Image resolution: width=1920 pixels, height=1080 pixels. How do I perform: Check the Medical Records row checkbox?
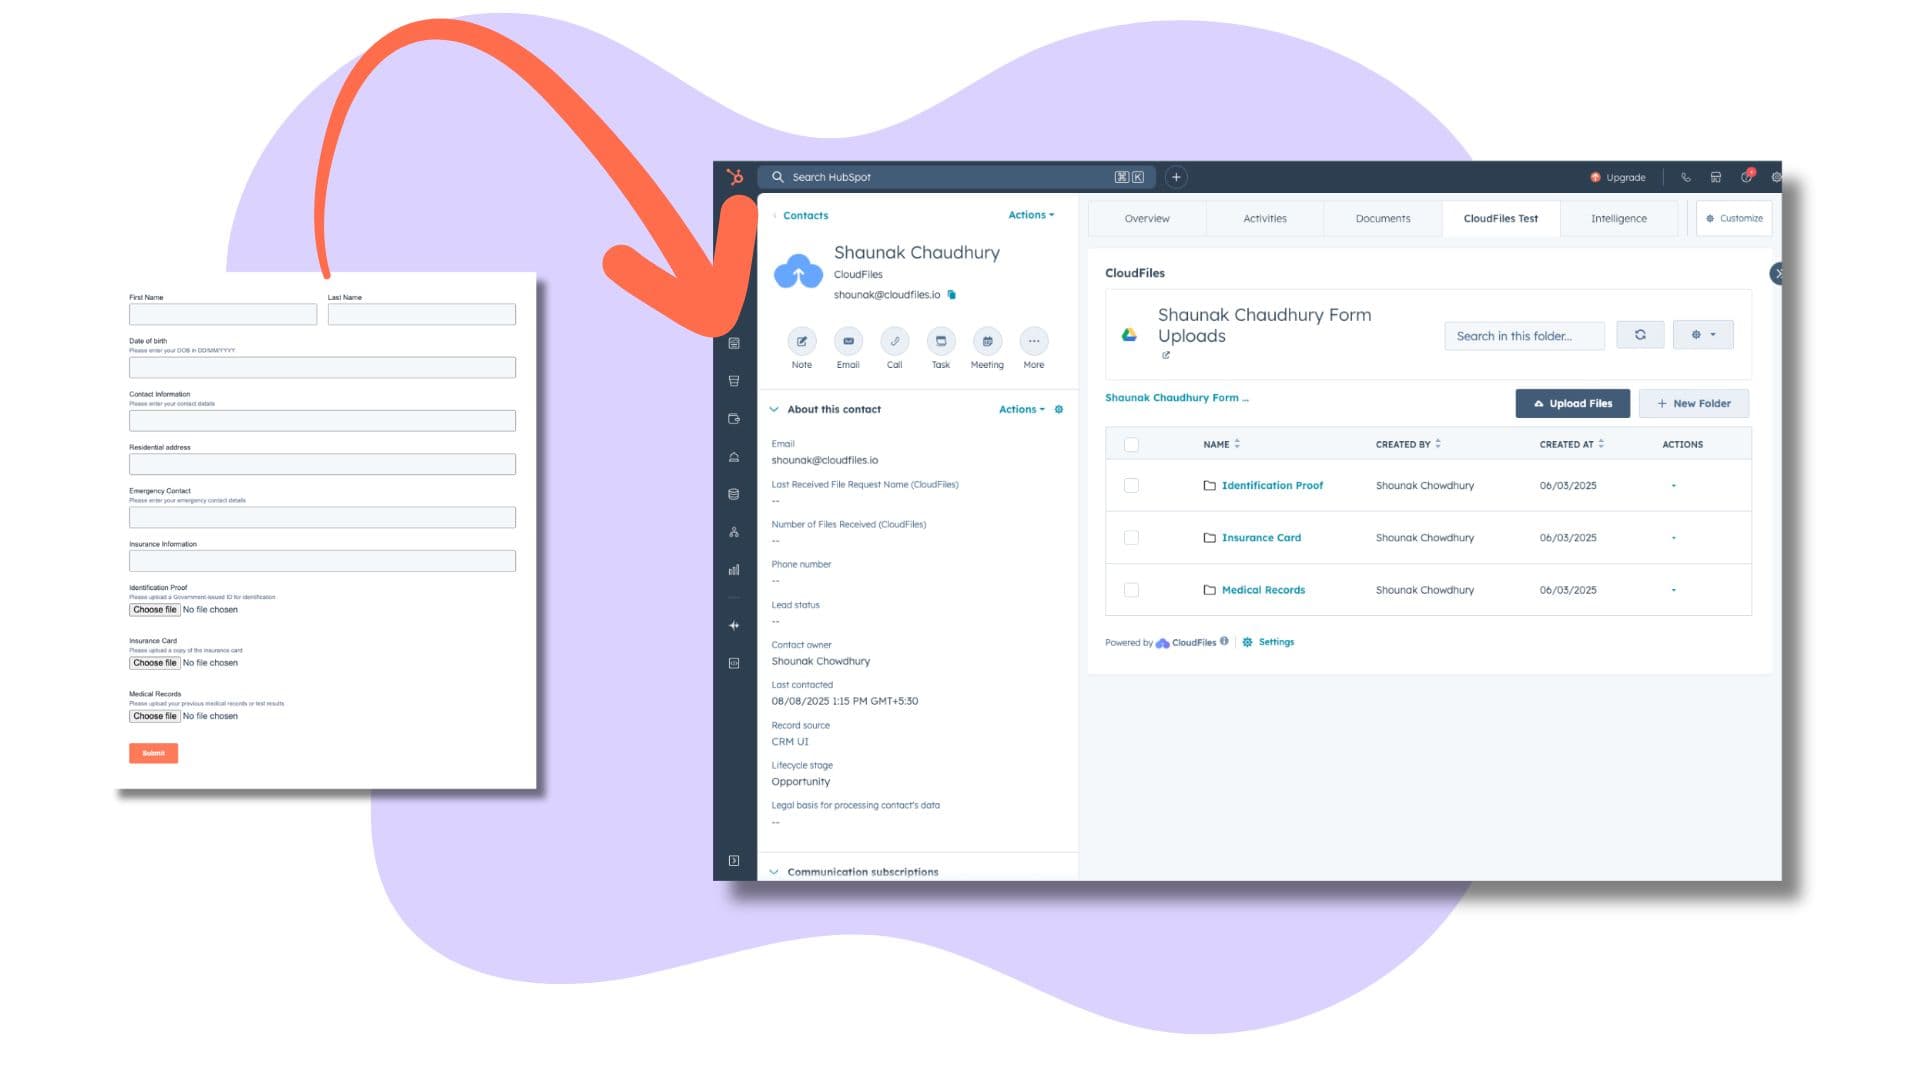[1131, 589]
